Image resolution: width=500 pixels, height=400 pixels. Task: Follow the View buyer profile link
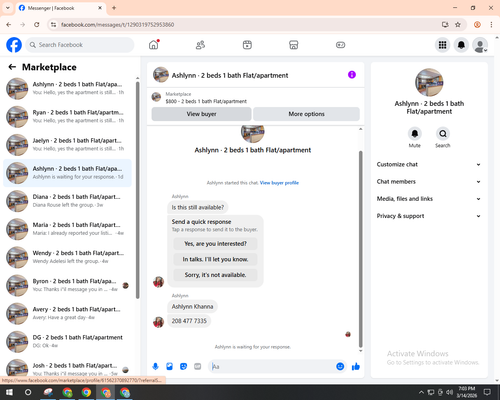click(x=279, y=183)
